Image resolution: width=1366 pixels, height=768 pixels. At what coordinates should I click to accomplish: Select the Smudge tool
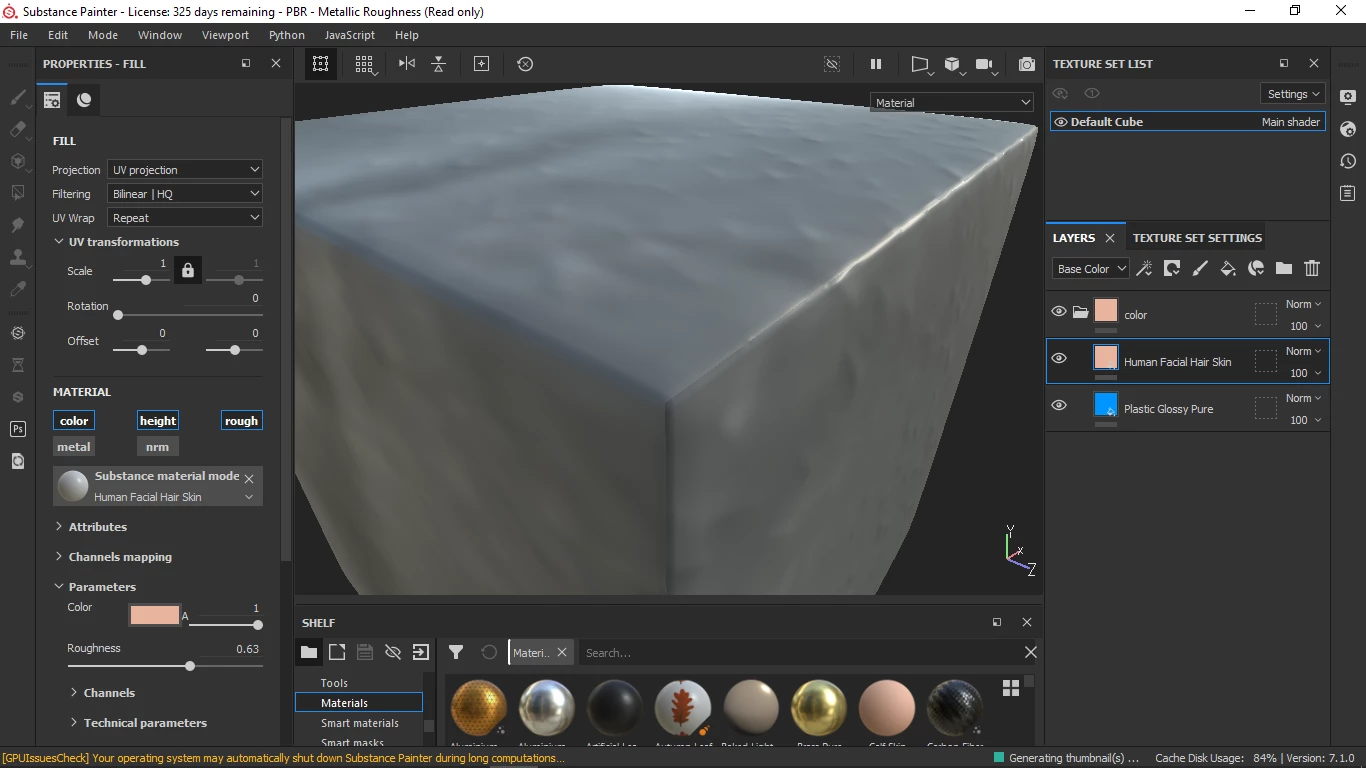(x=17, y=225)
